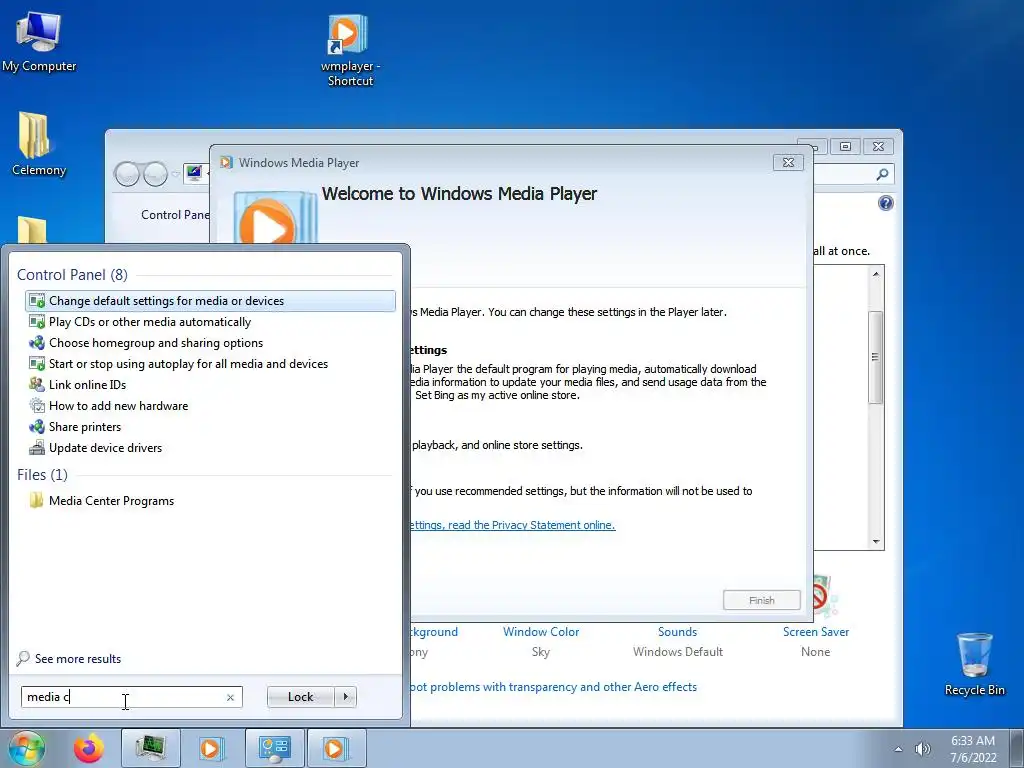
Task: Click the Control Panel address bar computer icon
Action: (194, 174)
